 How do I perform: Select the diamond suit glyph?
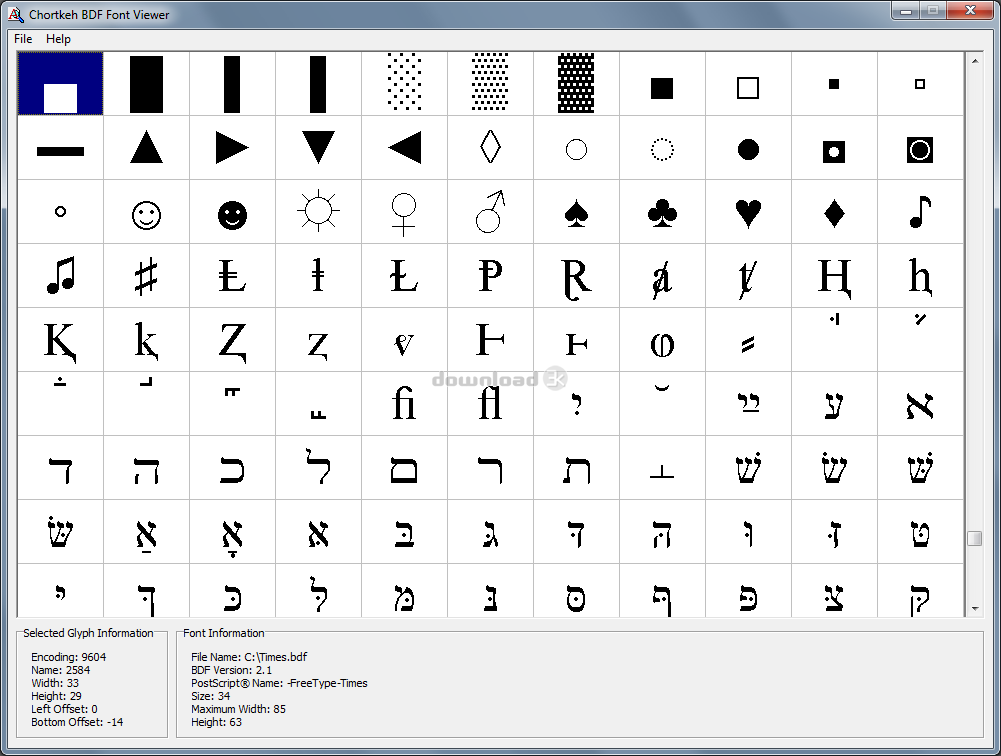834,212
